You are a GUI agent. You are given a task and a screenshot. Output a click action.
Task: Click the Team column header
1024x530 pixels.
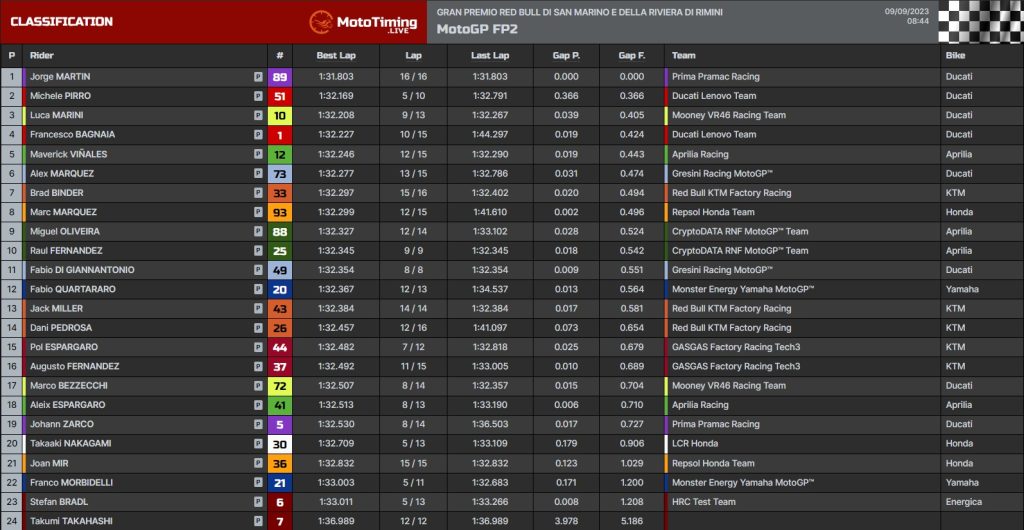point(684,56)
